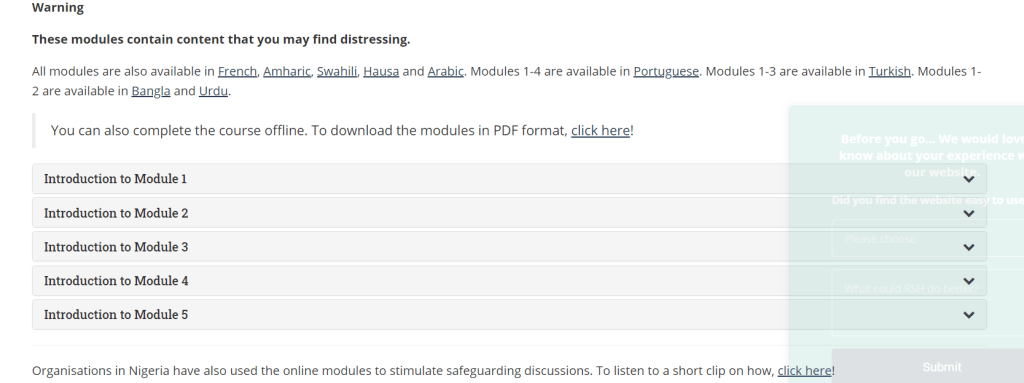The width and height of the screenshot is (1024, 383).
Task: Submit the website feedback form
Action: (928, 366)
